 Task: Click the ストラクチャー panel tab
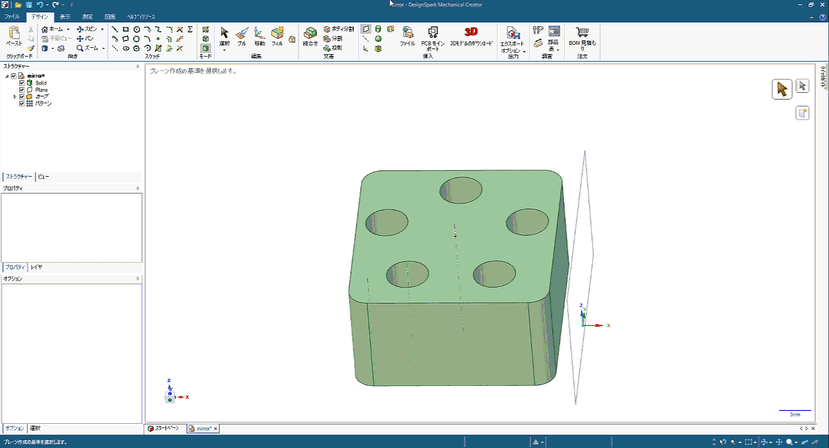click(x=19, y=177)
